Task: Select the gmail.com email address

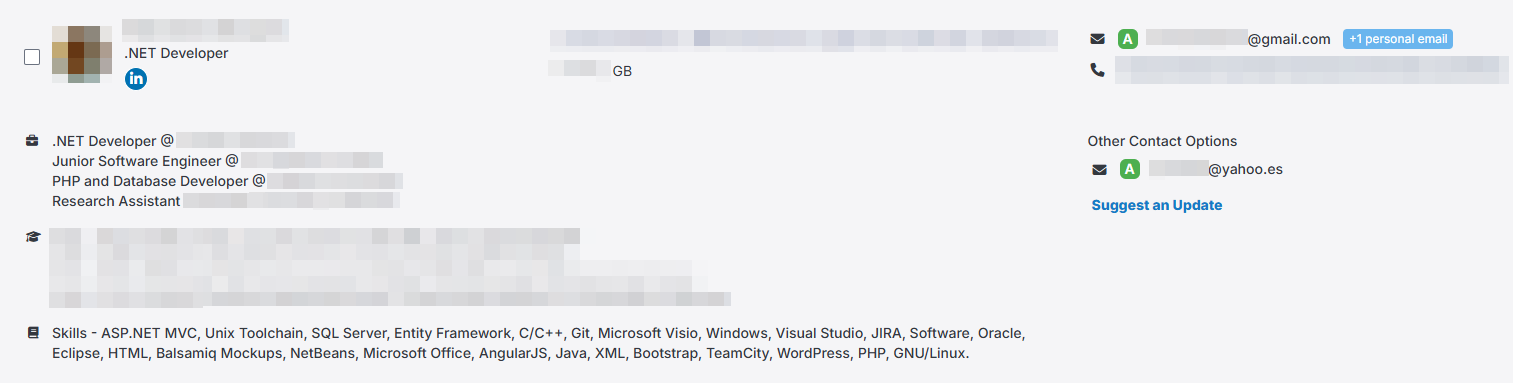Action: click(x=1238, y=39)
